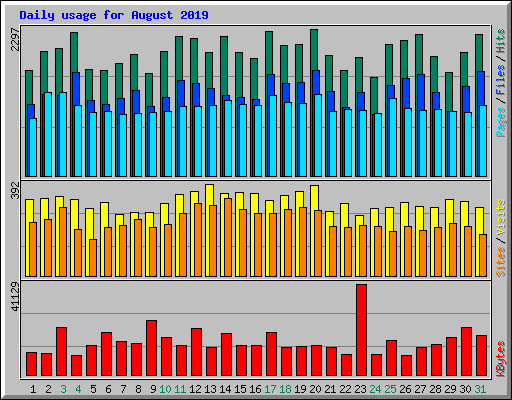512x400 pixels.
Task: Click the title "Daily usage for August 2019"
Action: (114, 15)
